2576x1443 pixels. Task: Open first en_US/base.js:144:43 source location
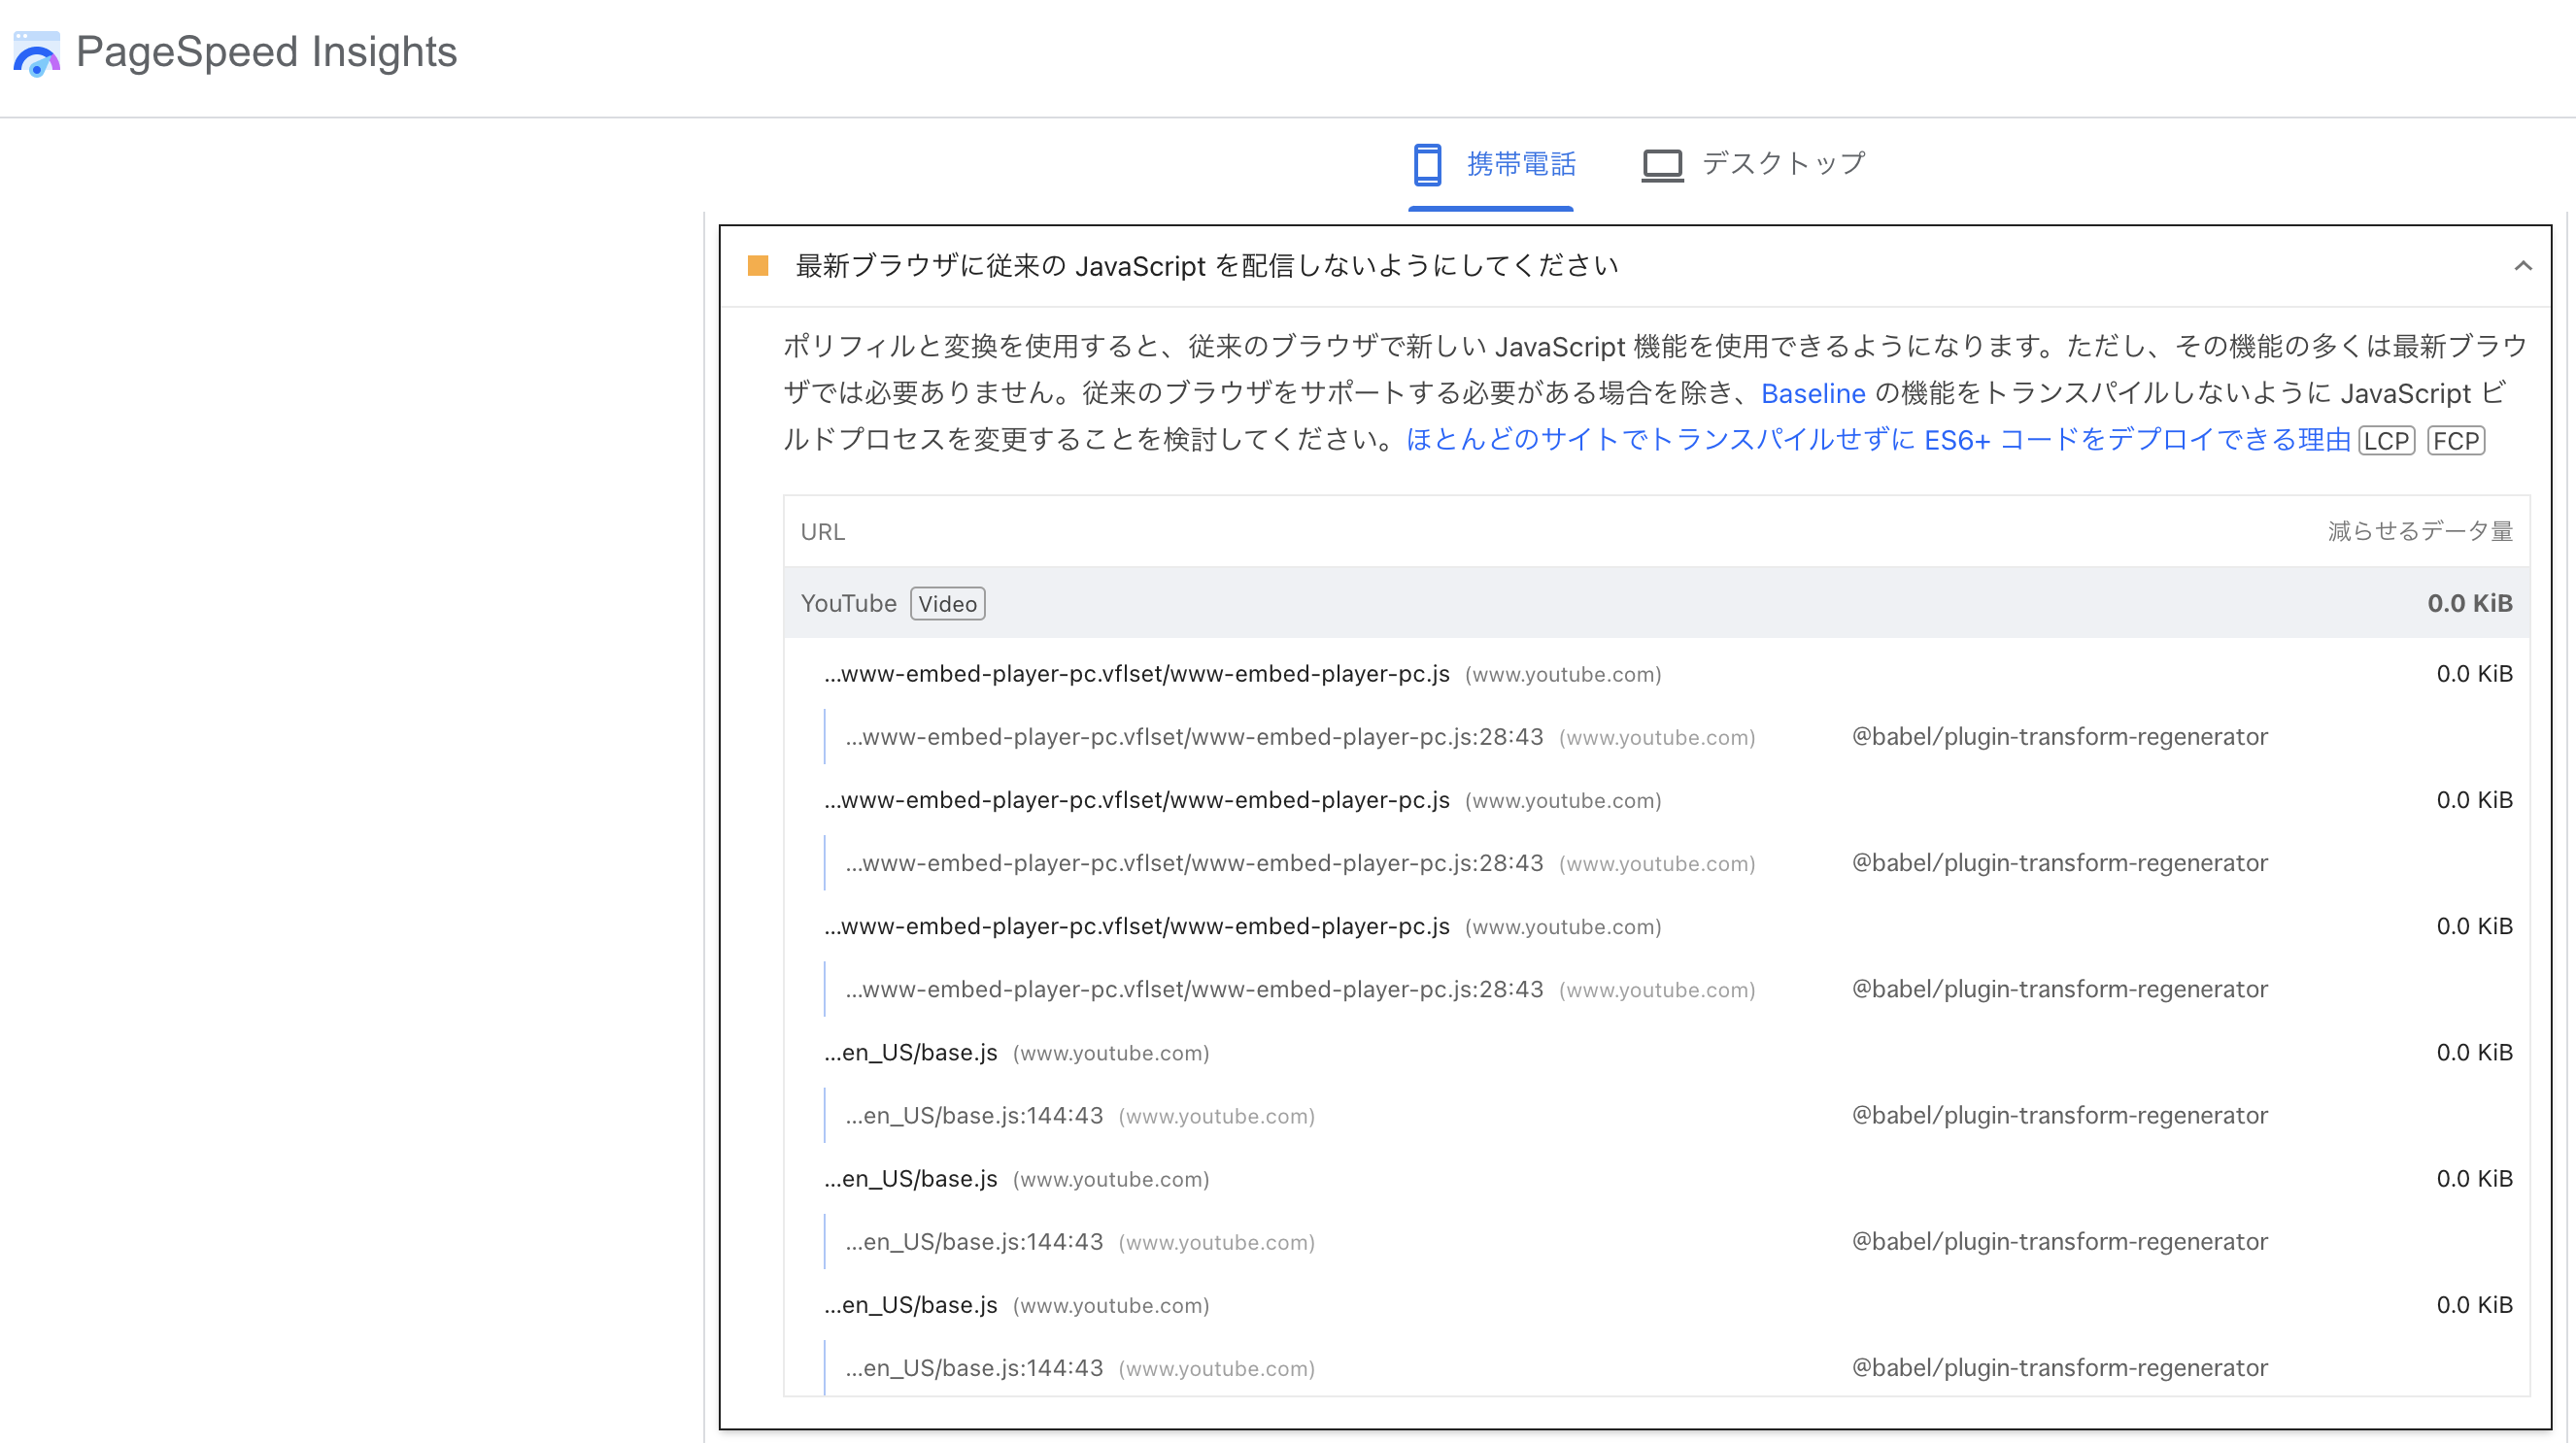click(x=974, y=1115)
